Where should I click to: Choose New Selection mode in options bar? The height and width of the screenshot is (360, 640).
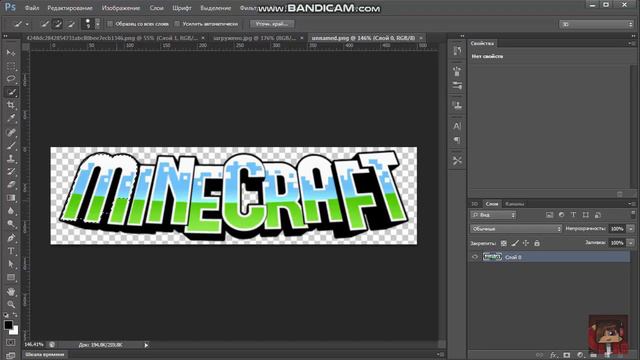pos(44,24)
